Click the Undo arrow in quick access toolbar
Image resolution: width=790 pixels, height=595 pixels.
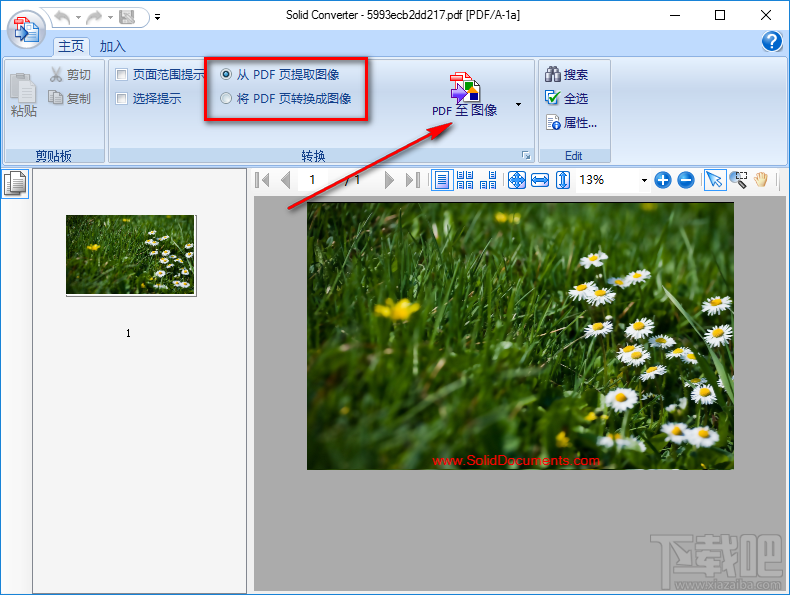[62, 18]
